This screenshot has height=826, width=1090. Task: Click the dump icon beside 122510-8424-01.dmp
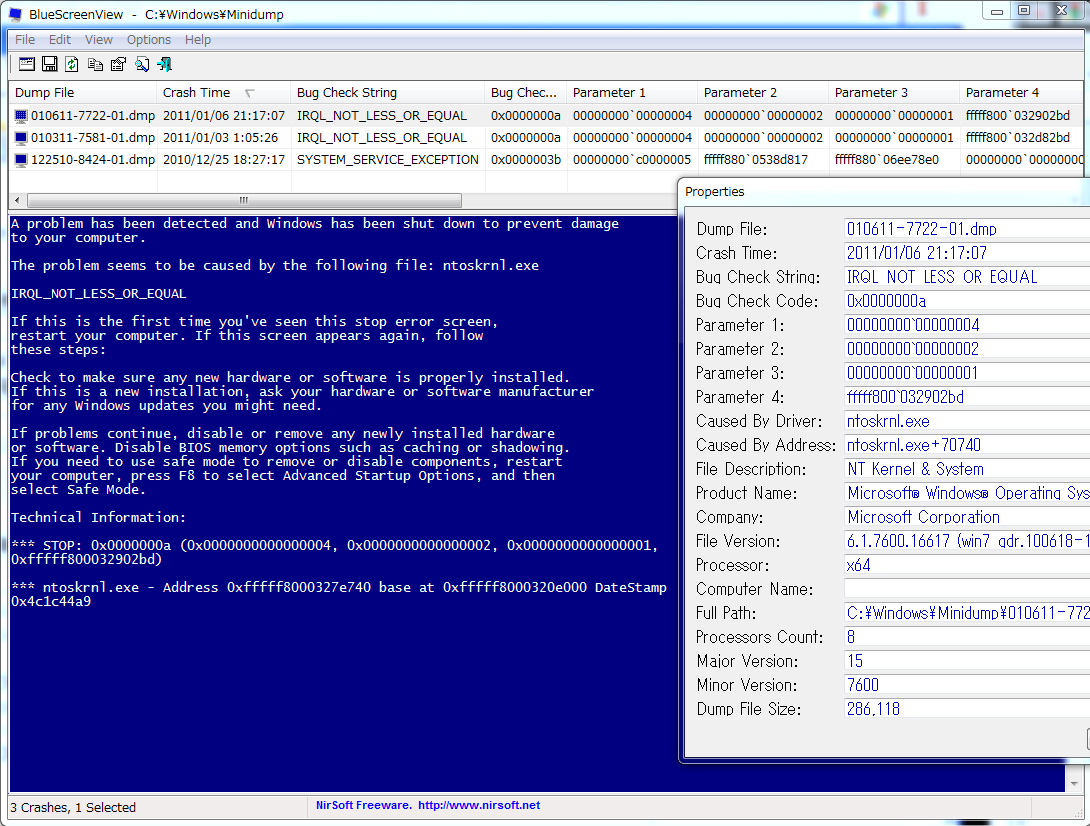click(21, 160)
